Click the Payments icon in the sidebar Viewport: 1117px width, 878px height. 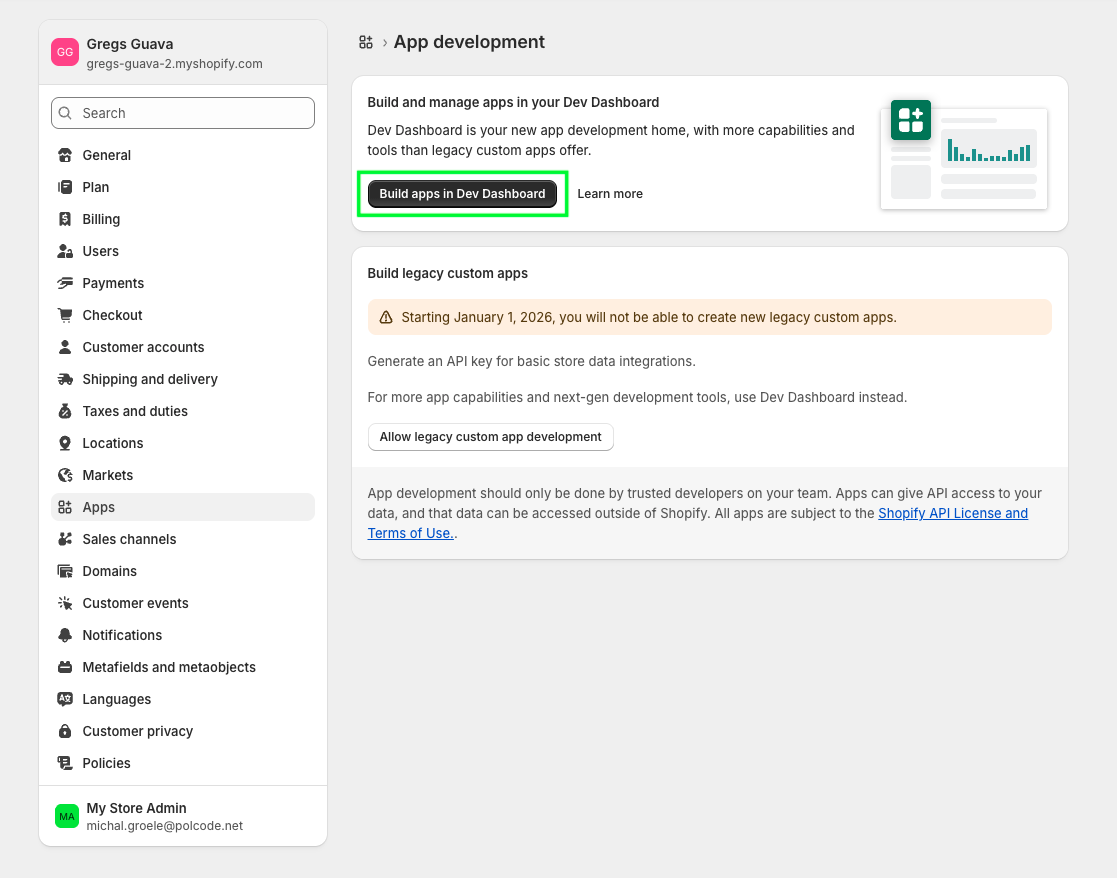click(65, 283)
